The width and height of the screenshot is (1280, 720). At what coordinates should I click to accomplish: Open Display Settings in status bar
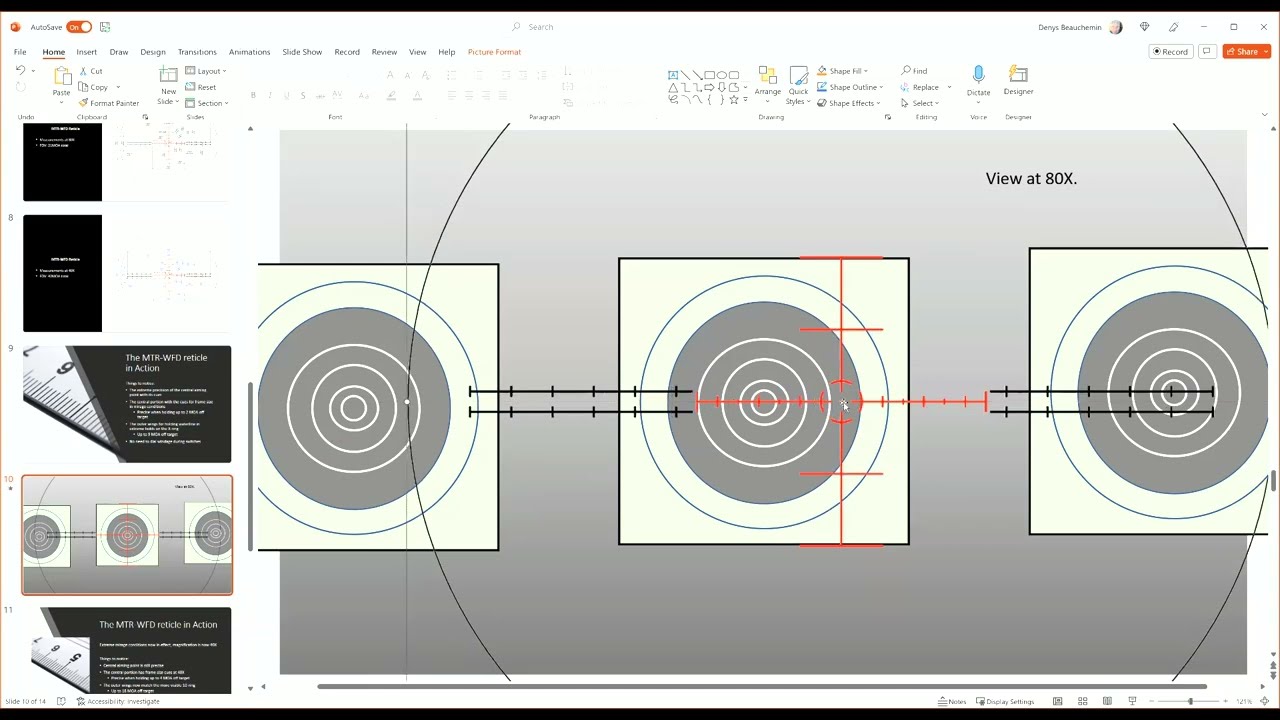pyautogui.click(x=1005, y=701)
